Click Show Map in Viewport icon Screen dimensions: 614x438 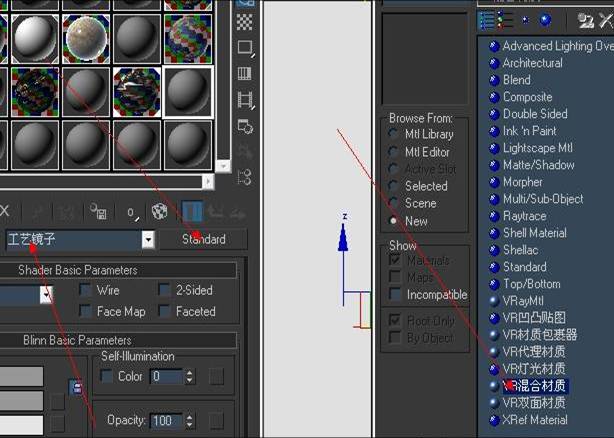(160, 212)
